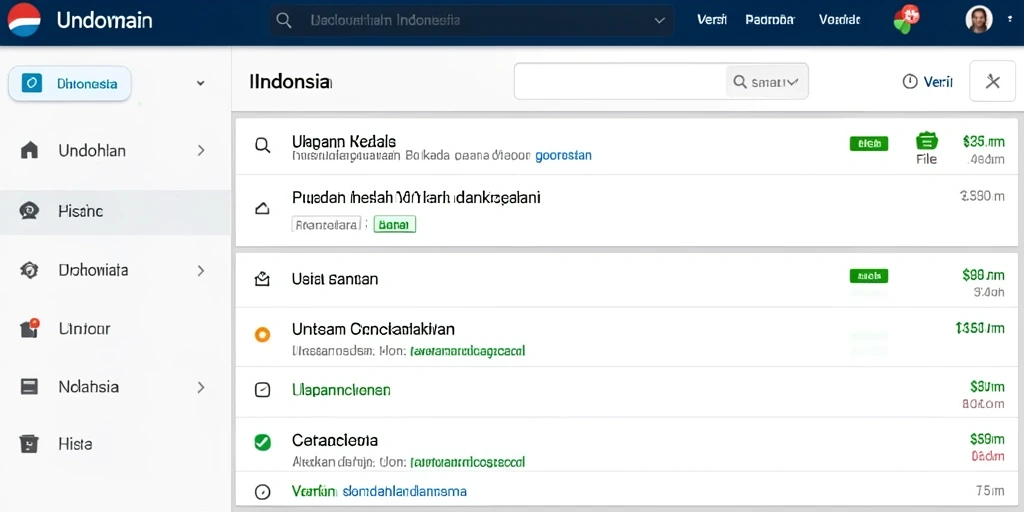
Task: Click the red-green notification icon in top bar
Action: click(906, 19)
